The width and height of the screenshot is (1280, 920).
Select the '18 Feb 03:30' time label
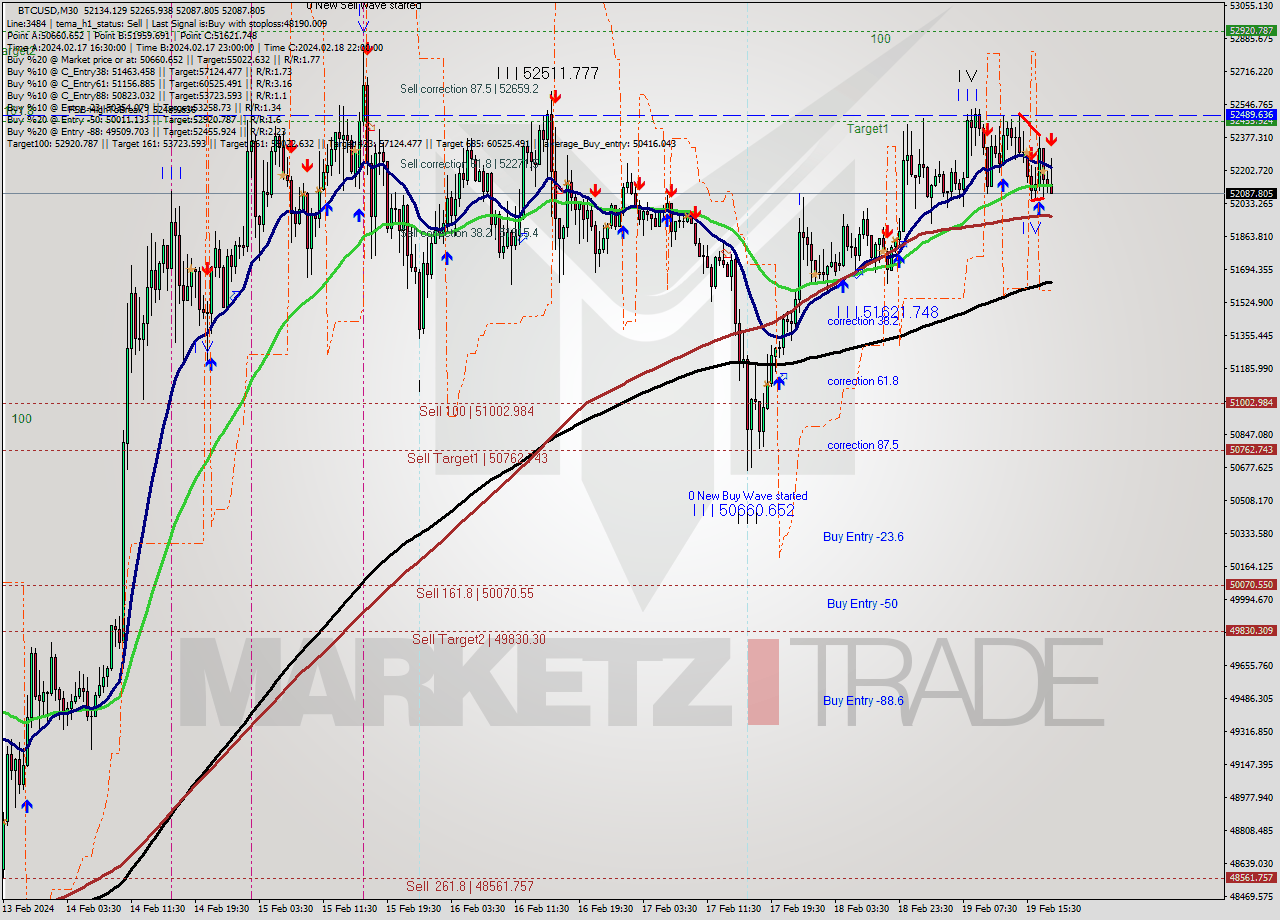[x=862, y=909]
